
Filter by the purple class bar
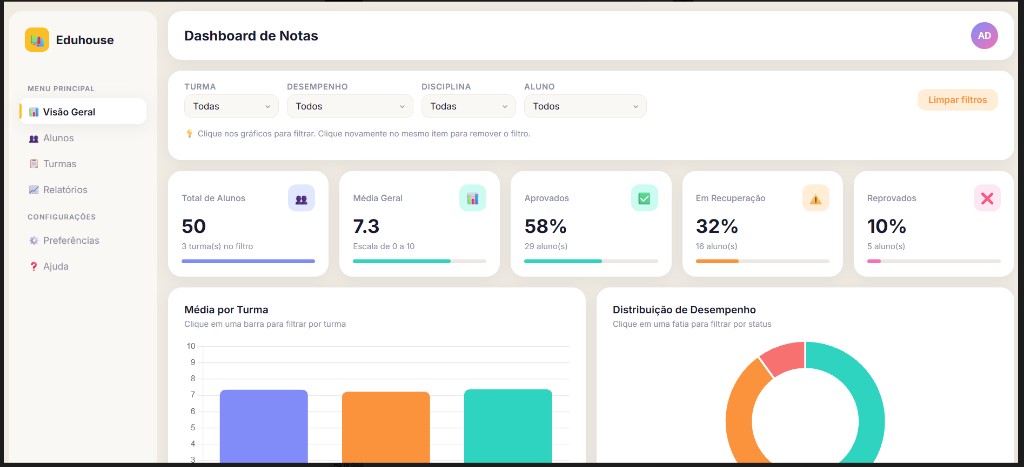click(x=264, y=427)
